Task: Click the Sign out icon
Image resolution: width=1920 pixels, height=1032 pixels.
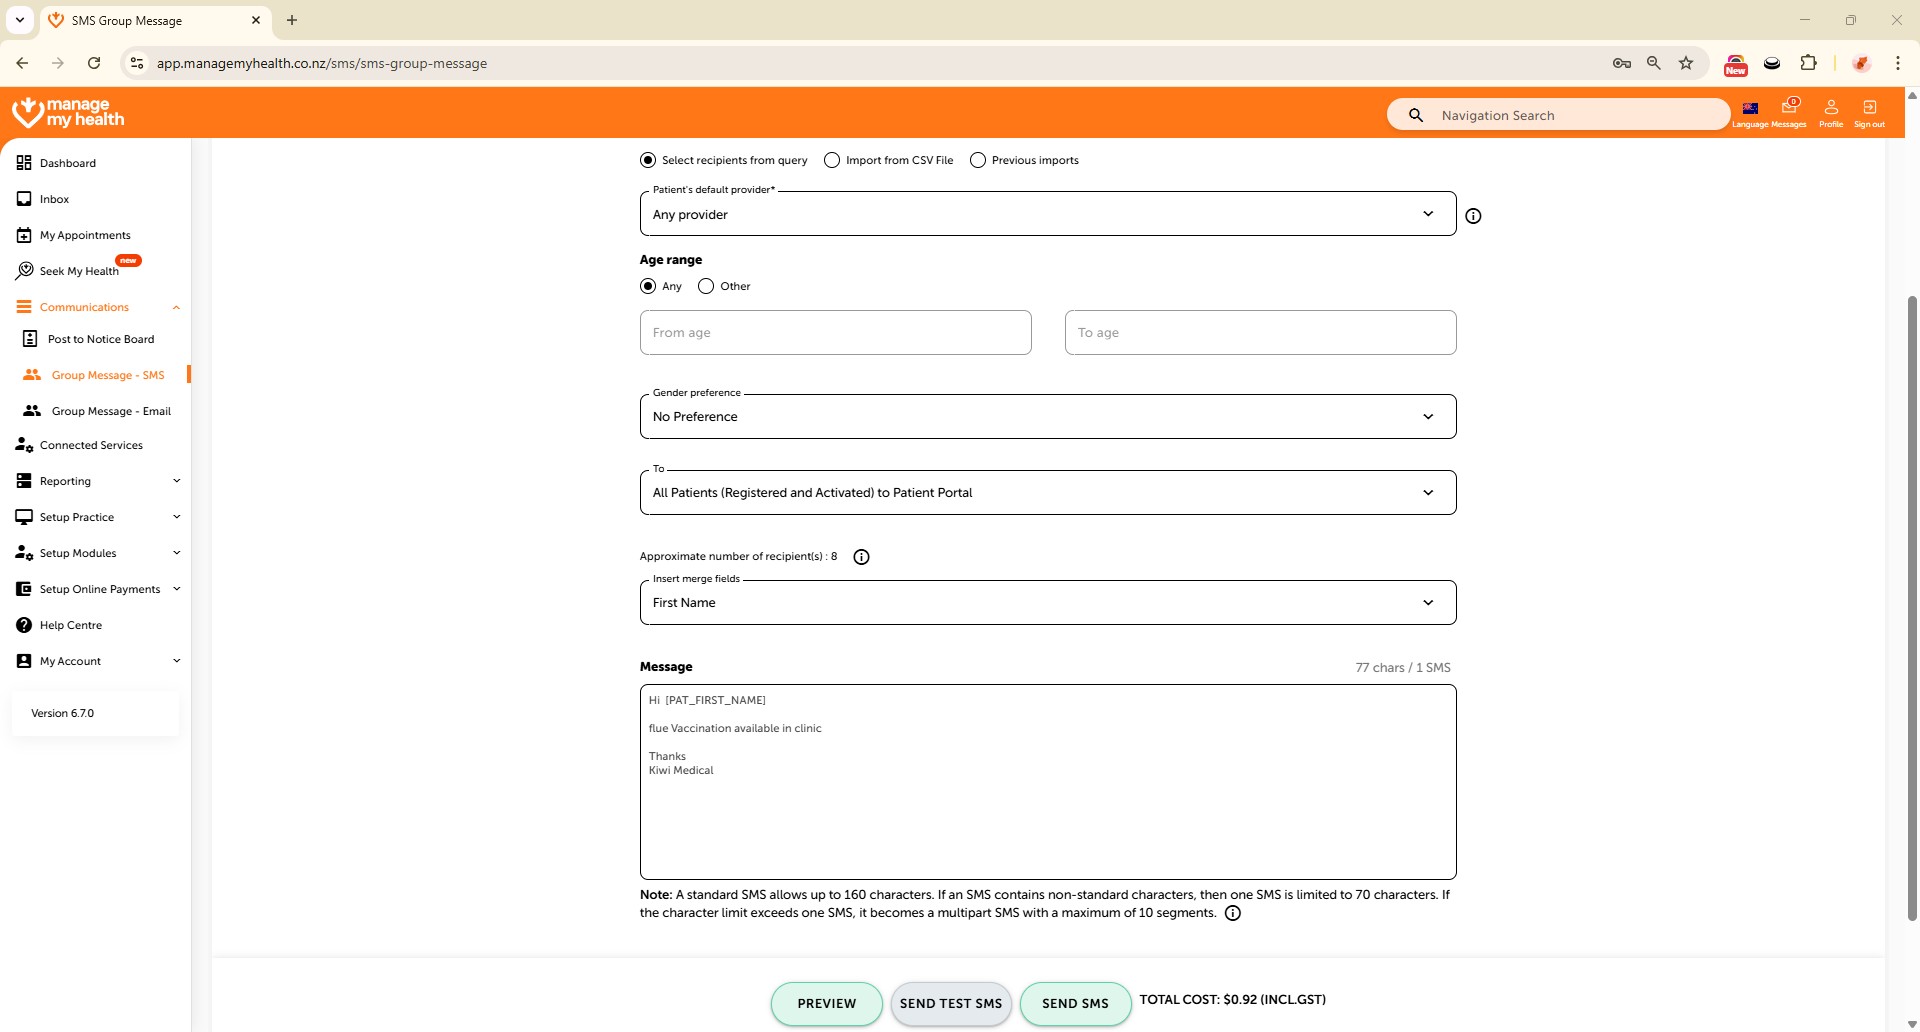Action: click(1869, 108)
